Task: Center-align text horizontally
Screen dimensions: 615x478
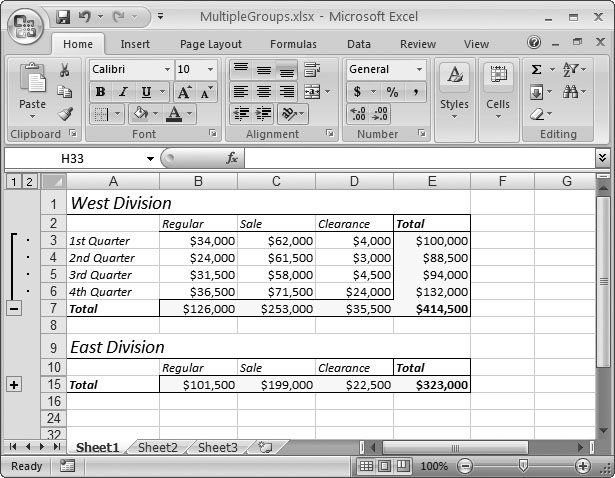Action: 263,92
